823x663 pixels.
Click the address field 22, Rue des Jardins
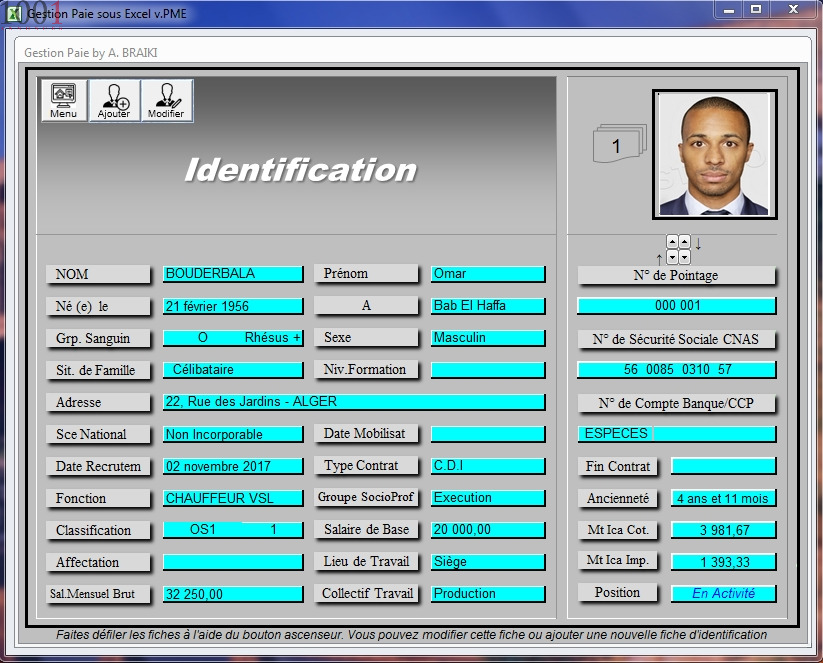(354, 402)
